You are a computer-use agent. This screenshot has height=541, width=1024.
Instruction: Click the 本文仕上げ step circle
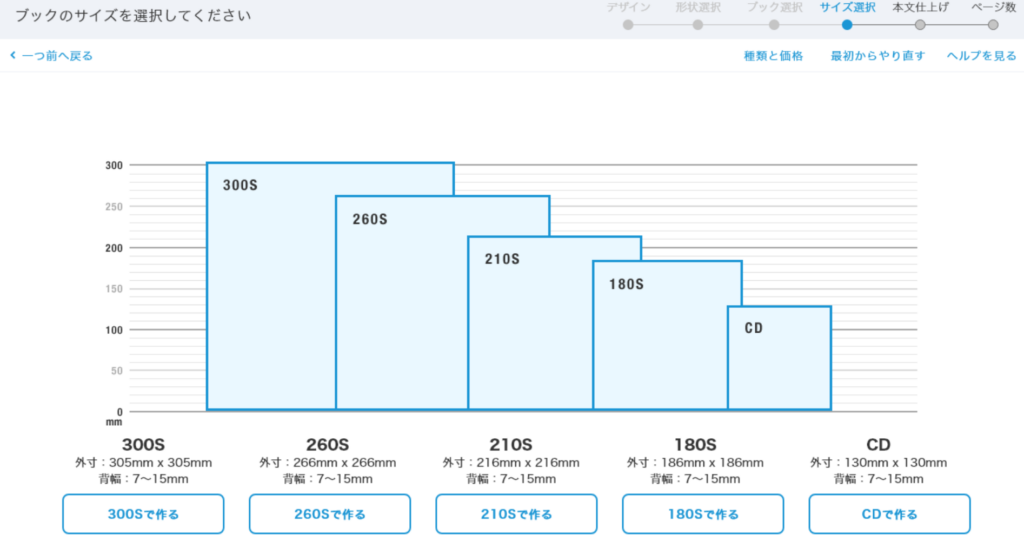(x=920, y=24)
